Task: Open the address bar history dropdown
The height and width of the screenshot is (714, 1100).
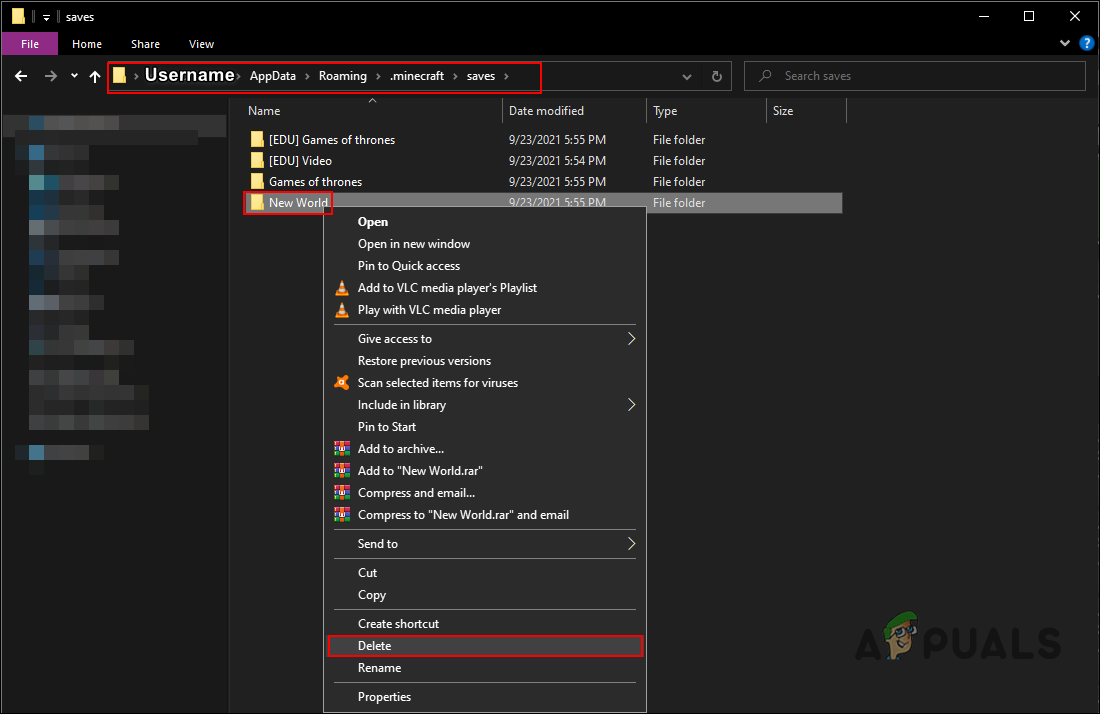Action: tap(687, 76)
